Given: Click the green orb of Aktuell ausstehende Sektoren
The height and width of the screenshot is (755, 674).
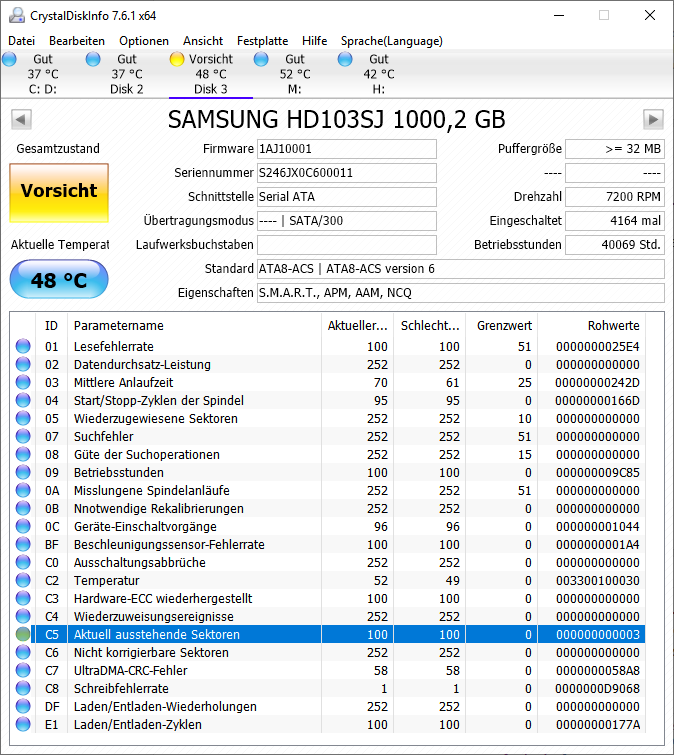Looking at the screenshot, I should tap(23, 634).
